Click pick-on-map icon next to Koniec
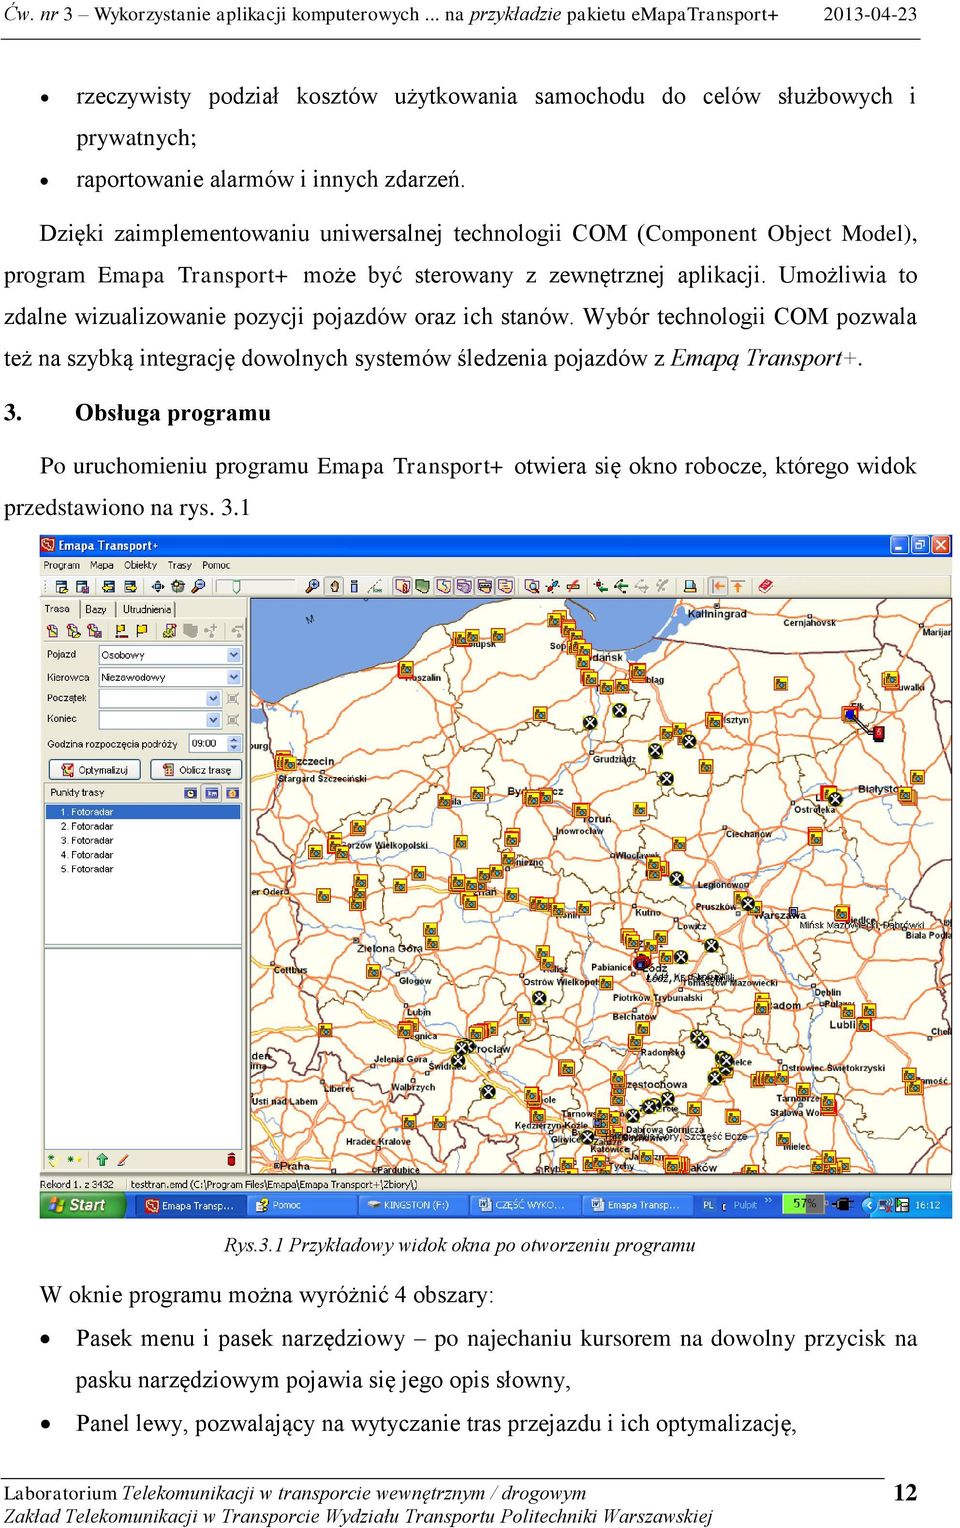 [x=233, y=719]
